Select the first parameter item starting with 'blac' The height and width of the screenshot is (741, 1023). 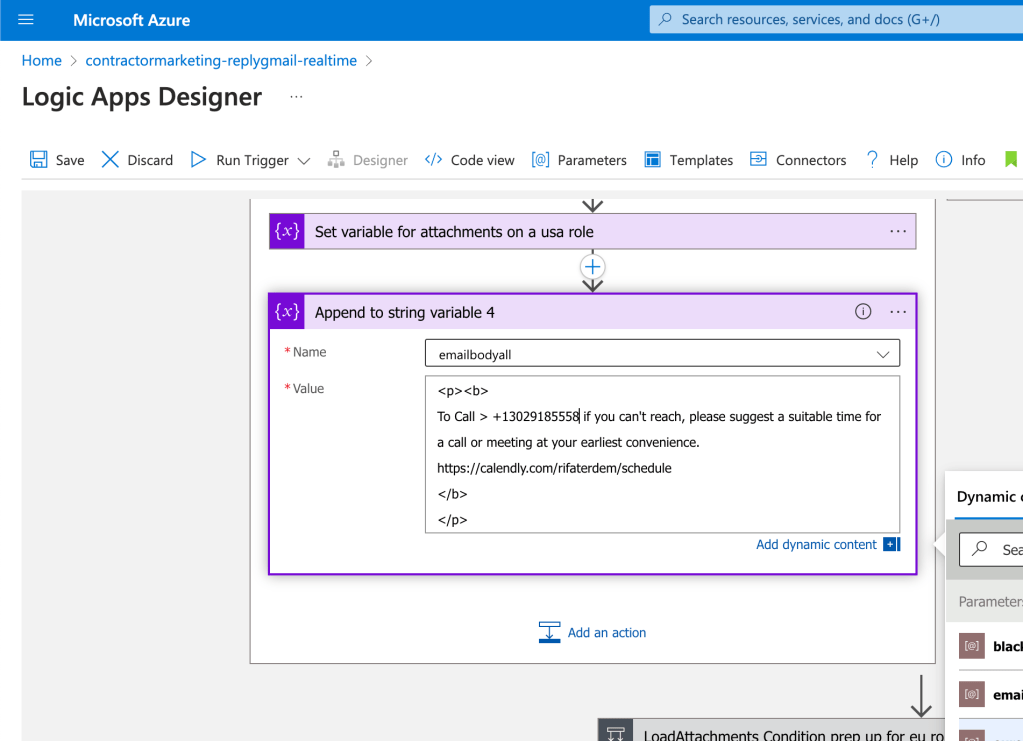[990, 646]
